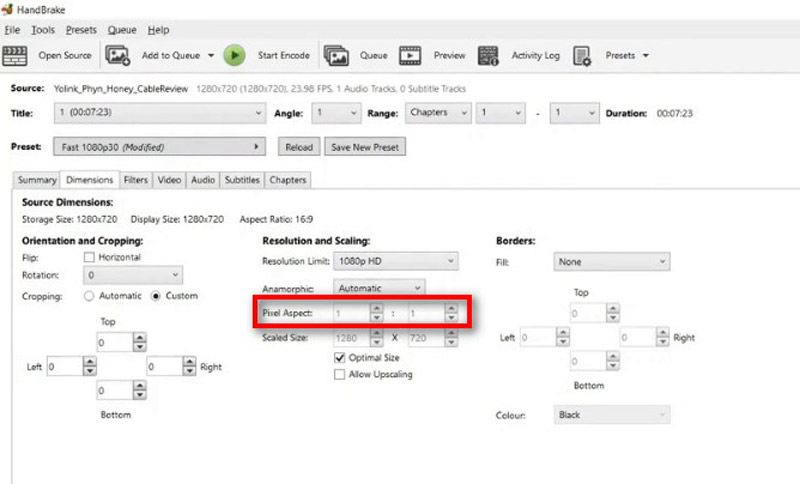Open the Angle dropdown

[x=336, y=113]
